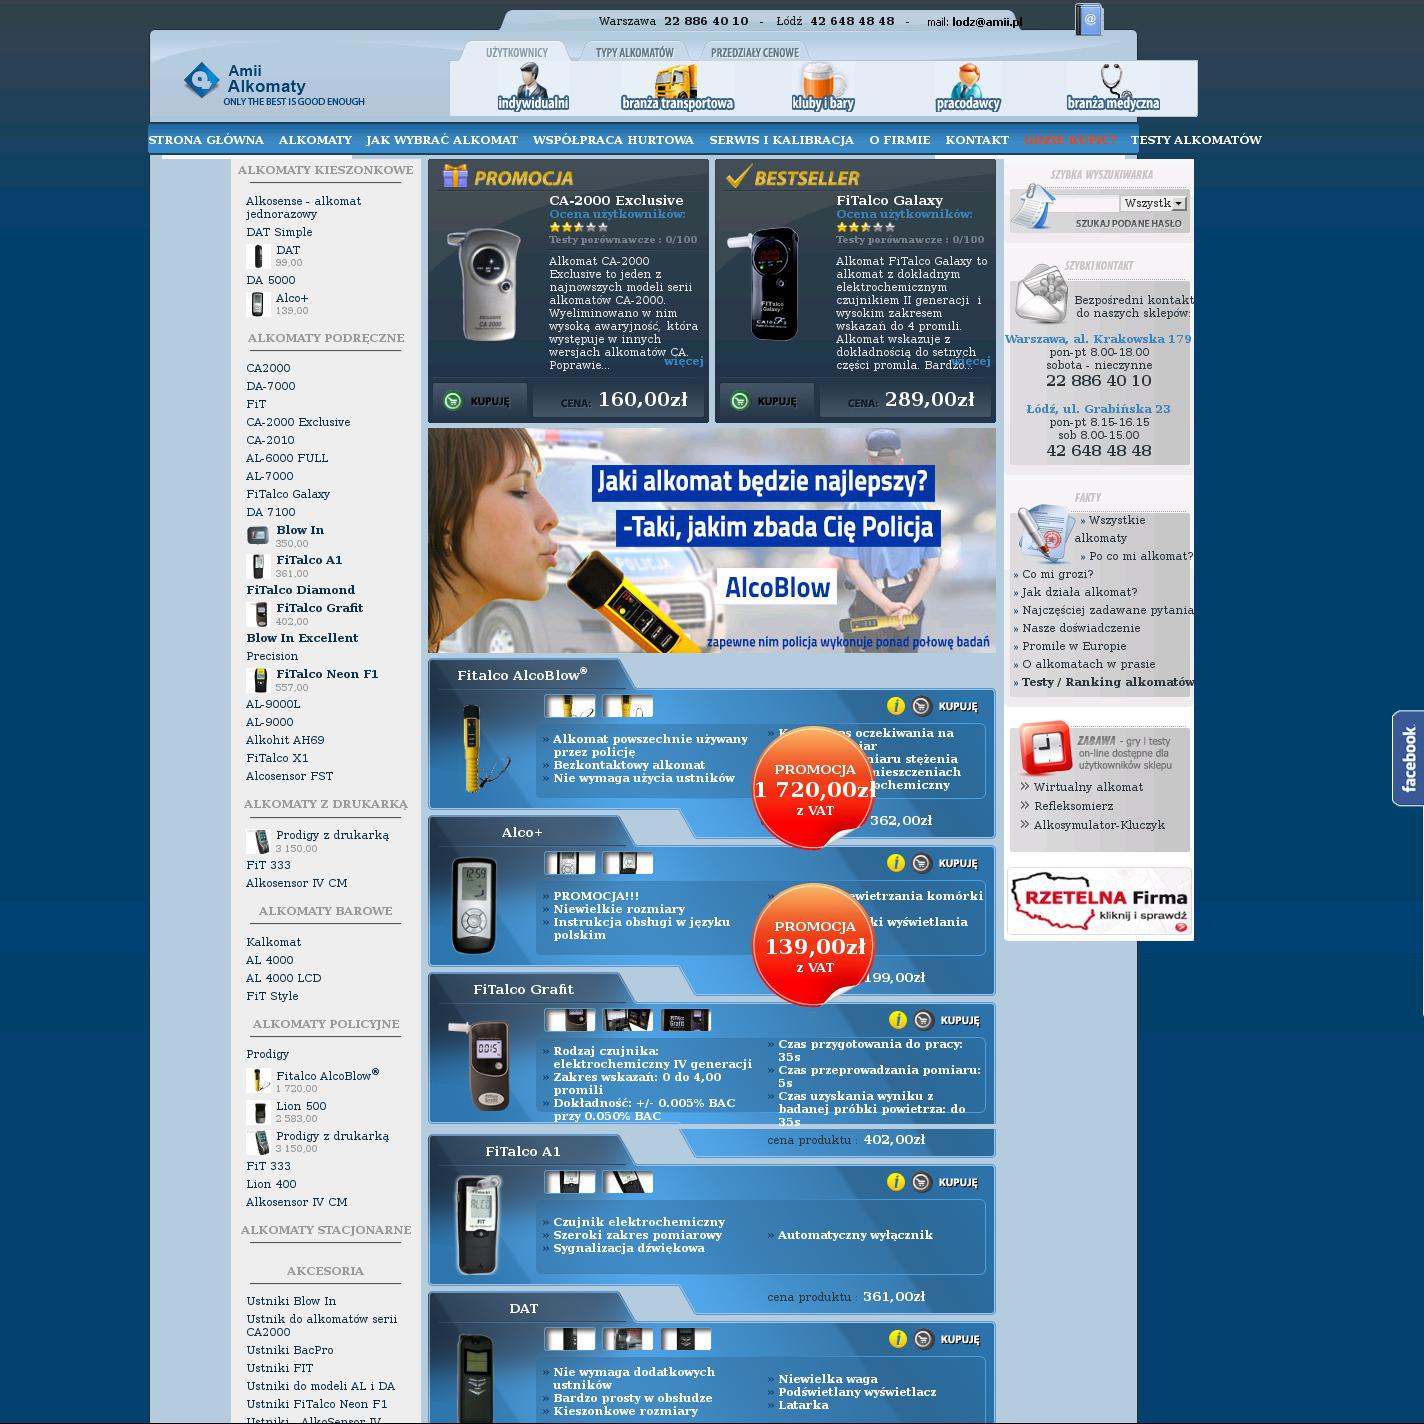Screen dimensions: 1424x1424
Task: Select the indywidualni user icon
Action: [532, 86]
